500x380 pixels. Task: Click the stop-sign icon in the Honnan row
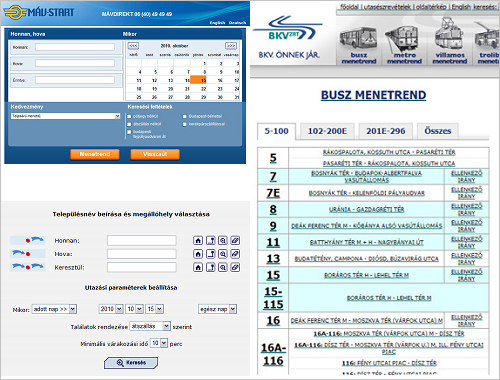click(x=211, y=240)
